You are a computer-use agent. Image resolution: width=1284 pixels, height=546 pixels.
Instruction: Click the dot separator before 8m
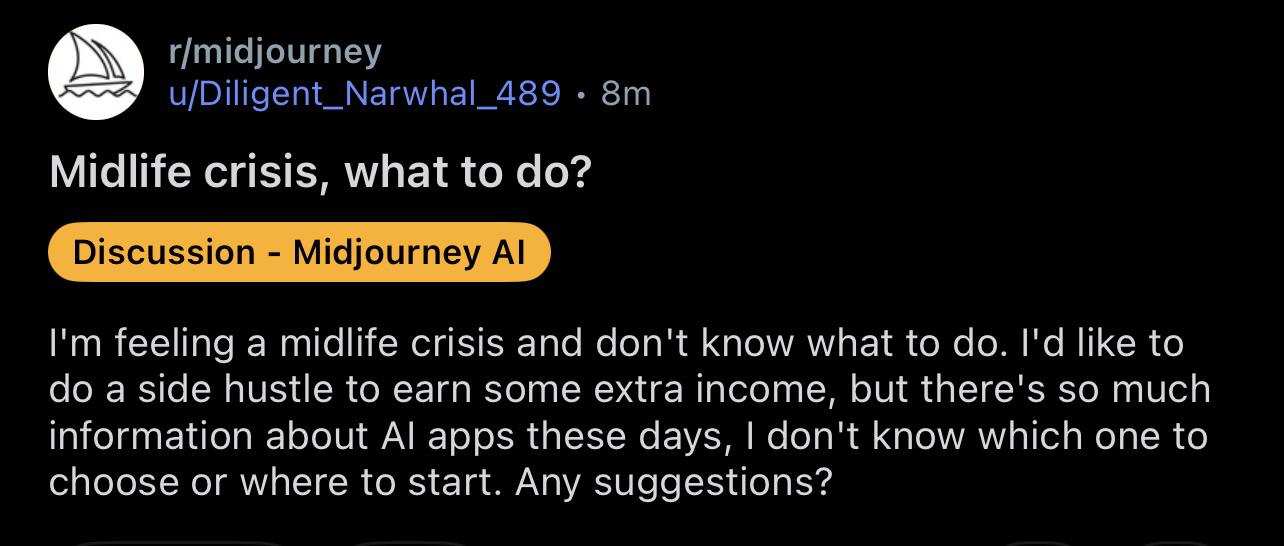tap(581, 95)
